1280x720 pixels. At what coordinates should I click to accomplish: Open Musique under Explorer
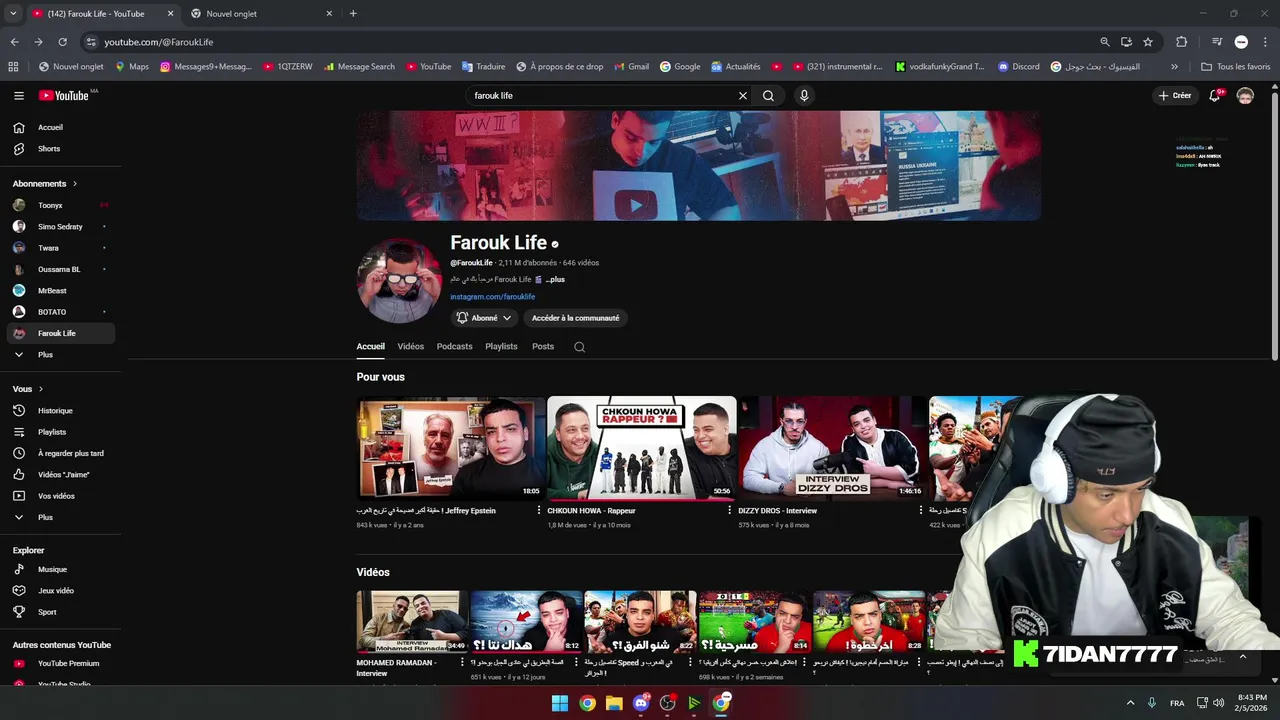(x=60, y=570)
